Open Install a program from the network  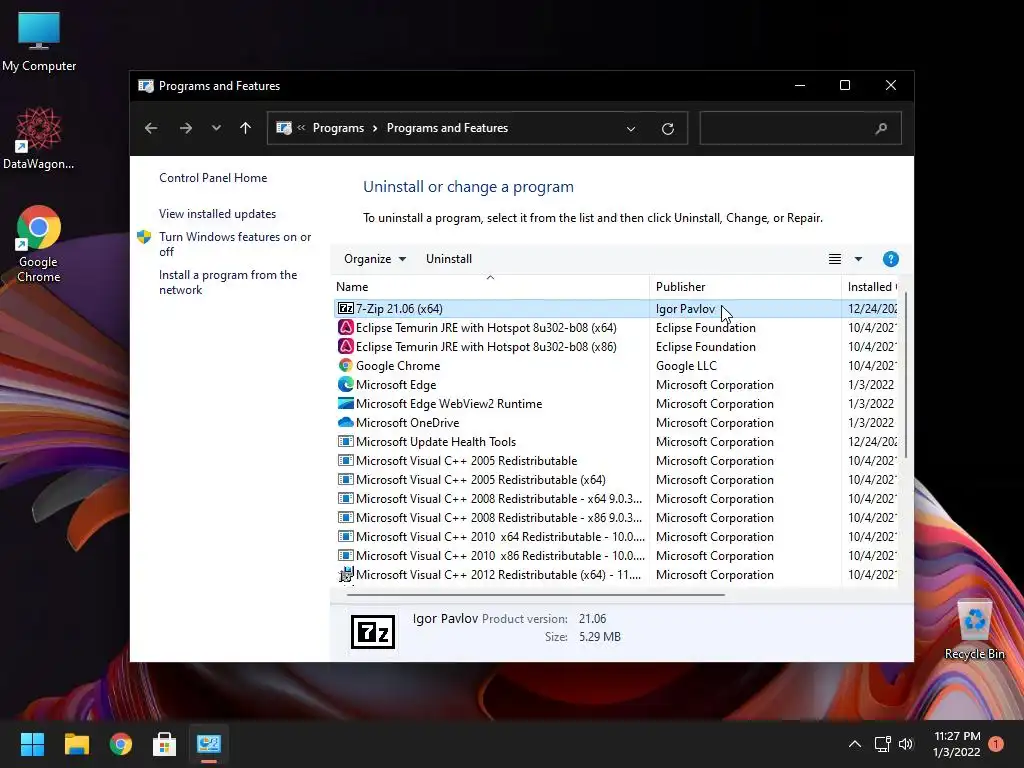point(228,282)
